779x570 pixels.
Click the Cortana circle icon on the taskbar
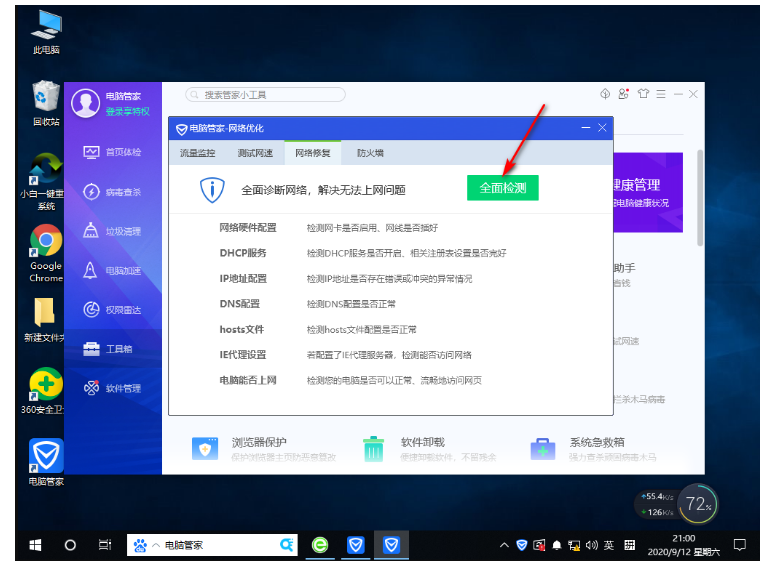(x=70, y=545)
